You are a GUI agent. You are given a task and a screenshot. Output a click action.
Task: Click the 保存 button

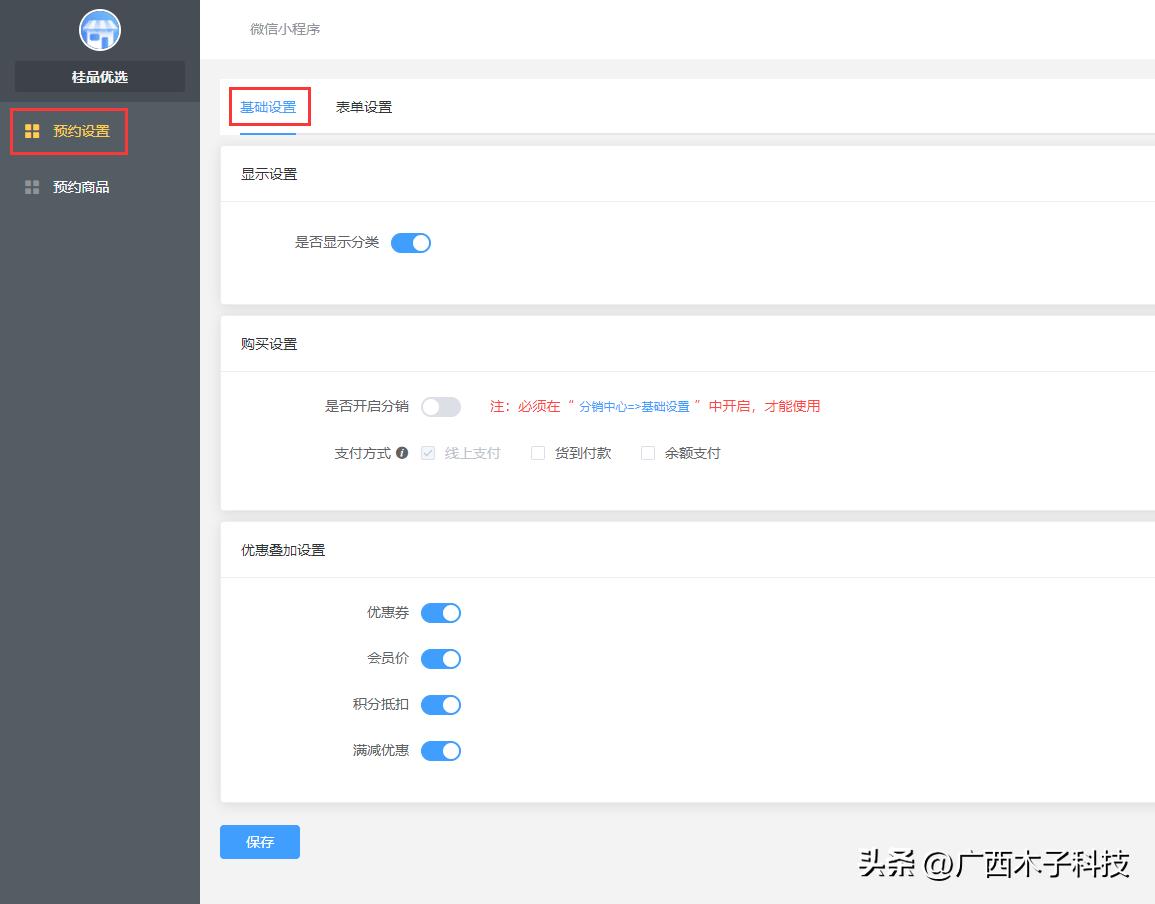pyautogui.click(x=259, y=842)
